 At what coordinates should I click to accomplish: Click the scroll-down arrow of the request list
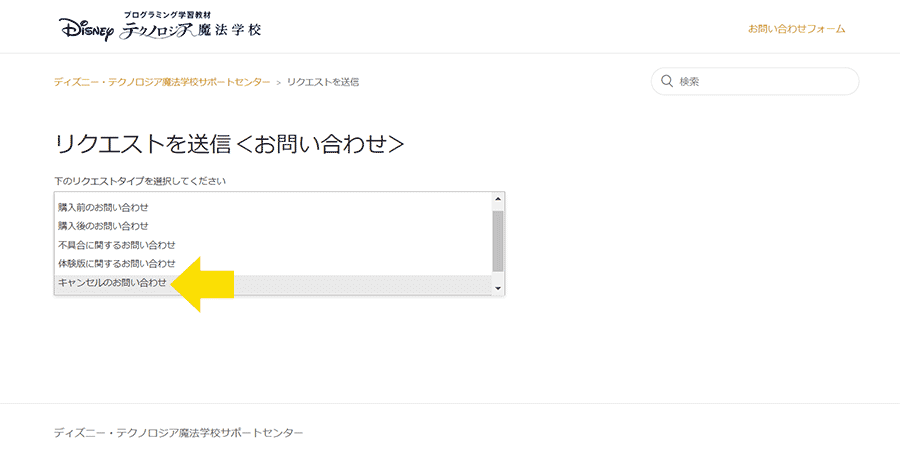(498, 288)
